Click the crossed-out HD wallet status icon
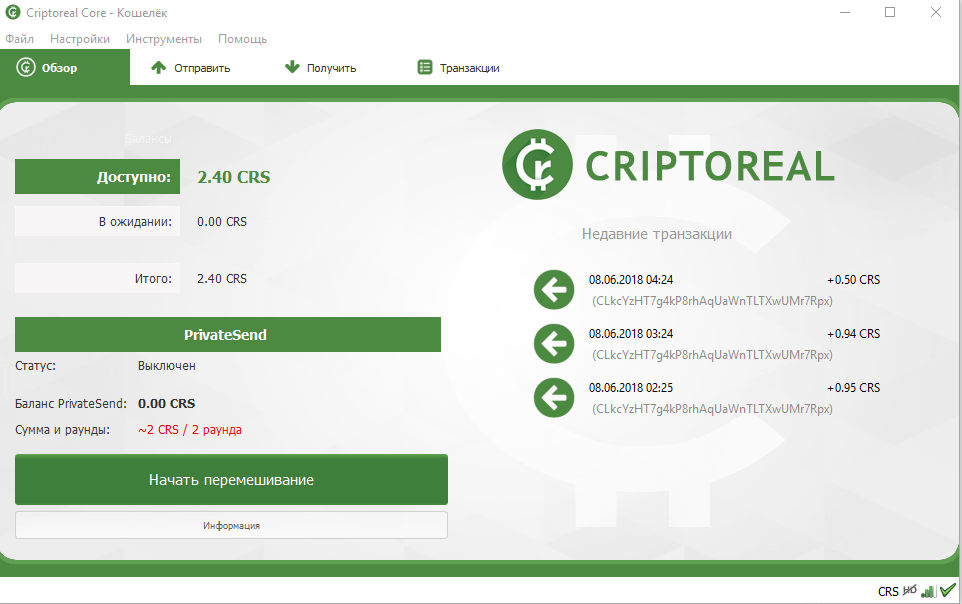The image size is (962, 604). click(910, 590)
